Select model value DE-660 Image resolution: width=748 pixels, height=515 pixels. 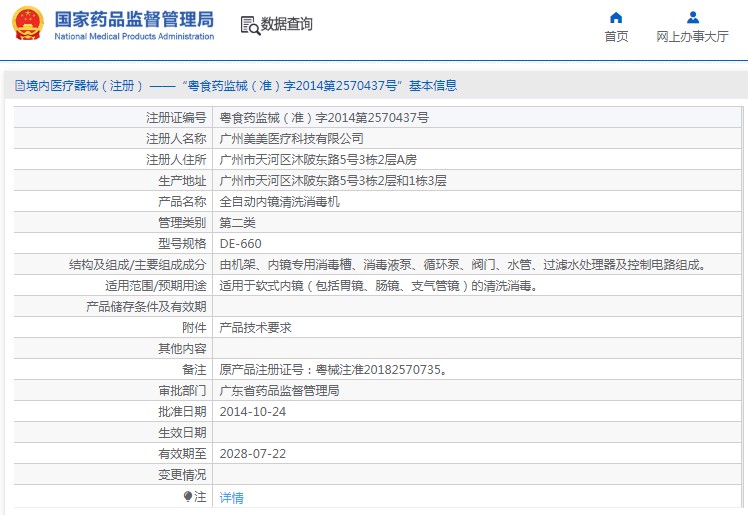(240, 244)
